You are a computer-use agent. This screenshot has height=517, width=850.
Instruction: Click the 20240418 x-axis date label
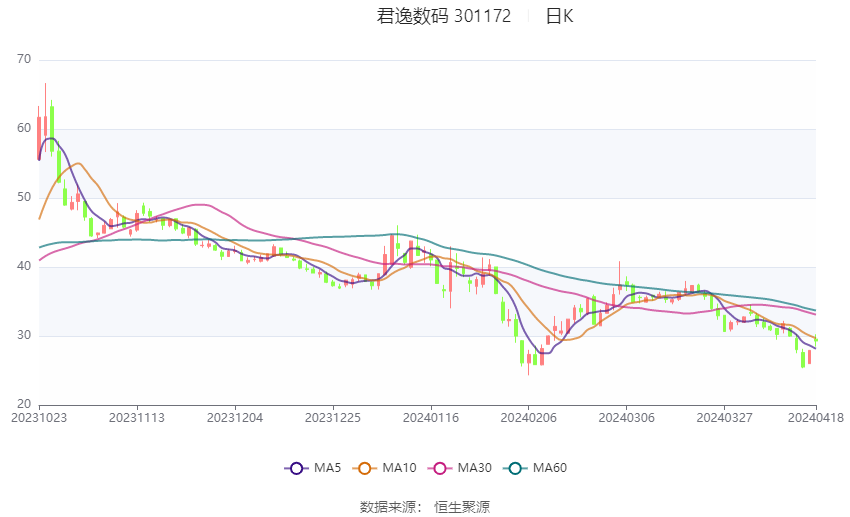(x=816, y=418)
